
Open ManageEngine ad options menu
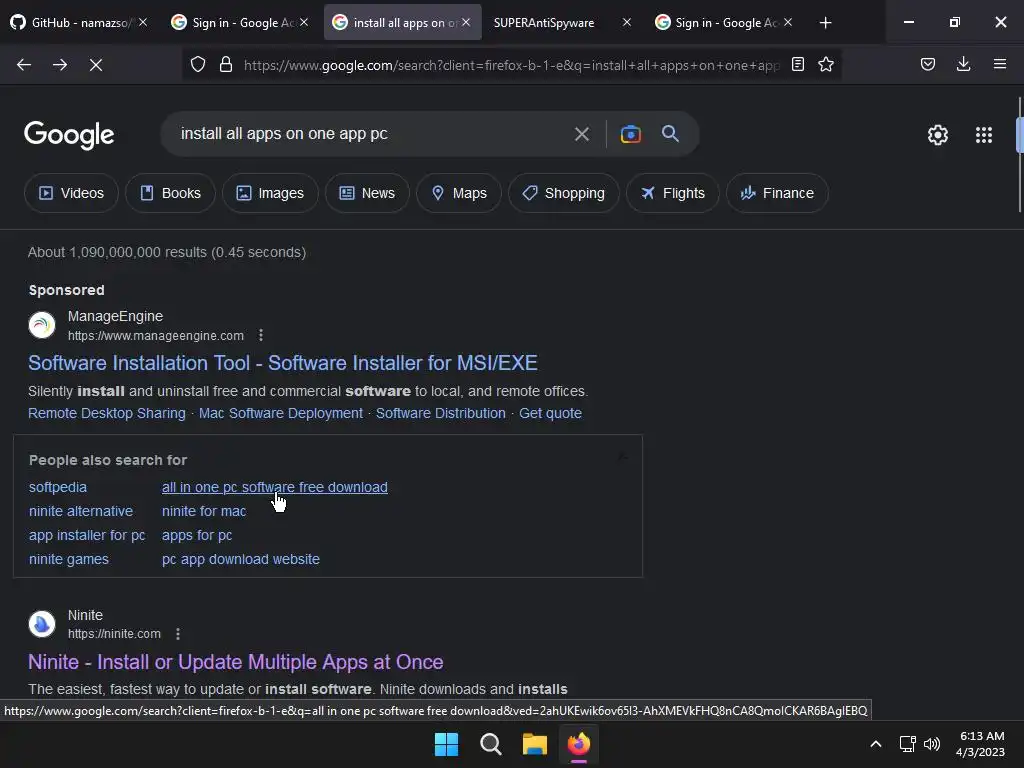pyautogui.click(x=261, y=336)
